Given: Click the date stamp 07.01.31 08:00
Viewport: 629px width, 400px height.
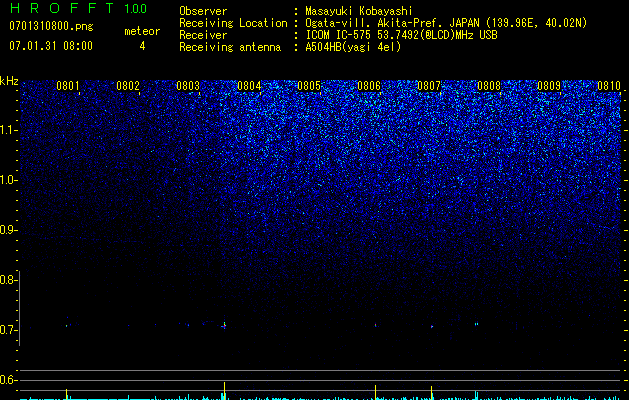Looking at the screenshot, I should 51,46.
